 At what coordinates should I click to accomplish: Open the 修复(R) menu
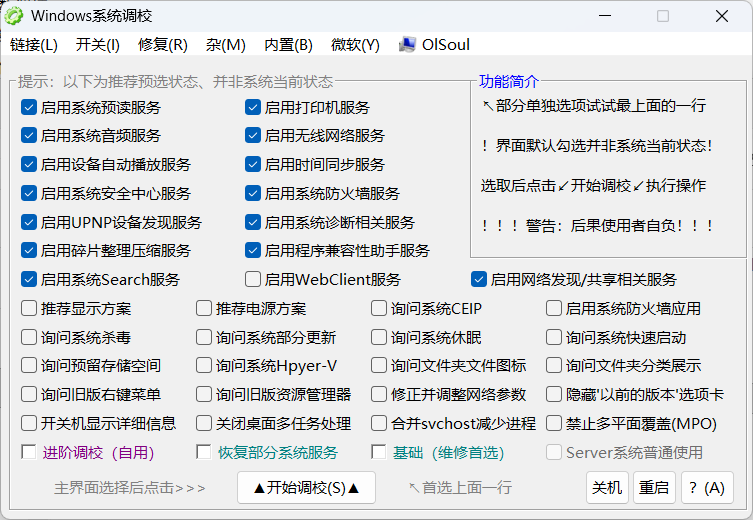163,45
